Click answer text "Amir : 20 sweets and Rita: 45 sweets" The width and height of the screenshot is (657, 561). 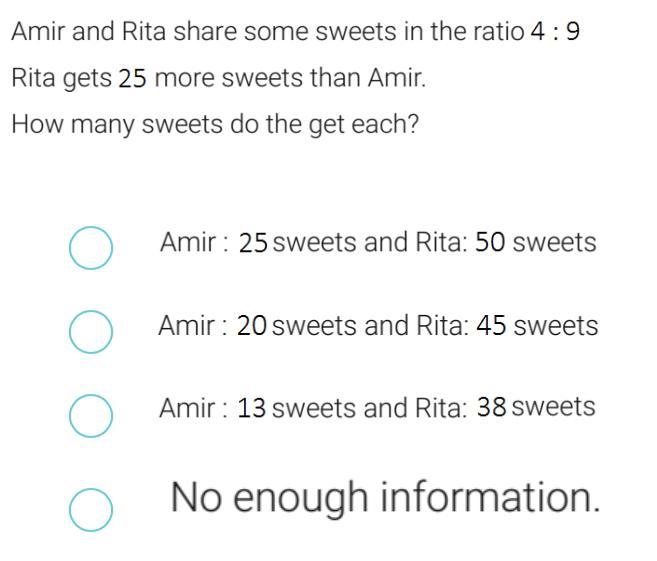377,326
